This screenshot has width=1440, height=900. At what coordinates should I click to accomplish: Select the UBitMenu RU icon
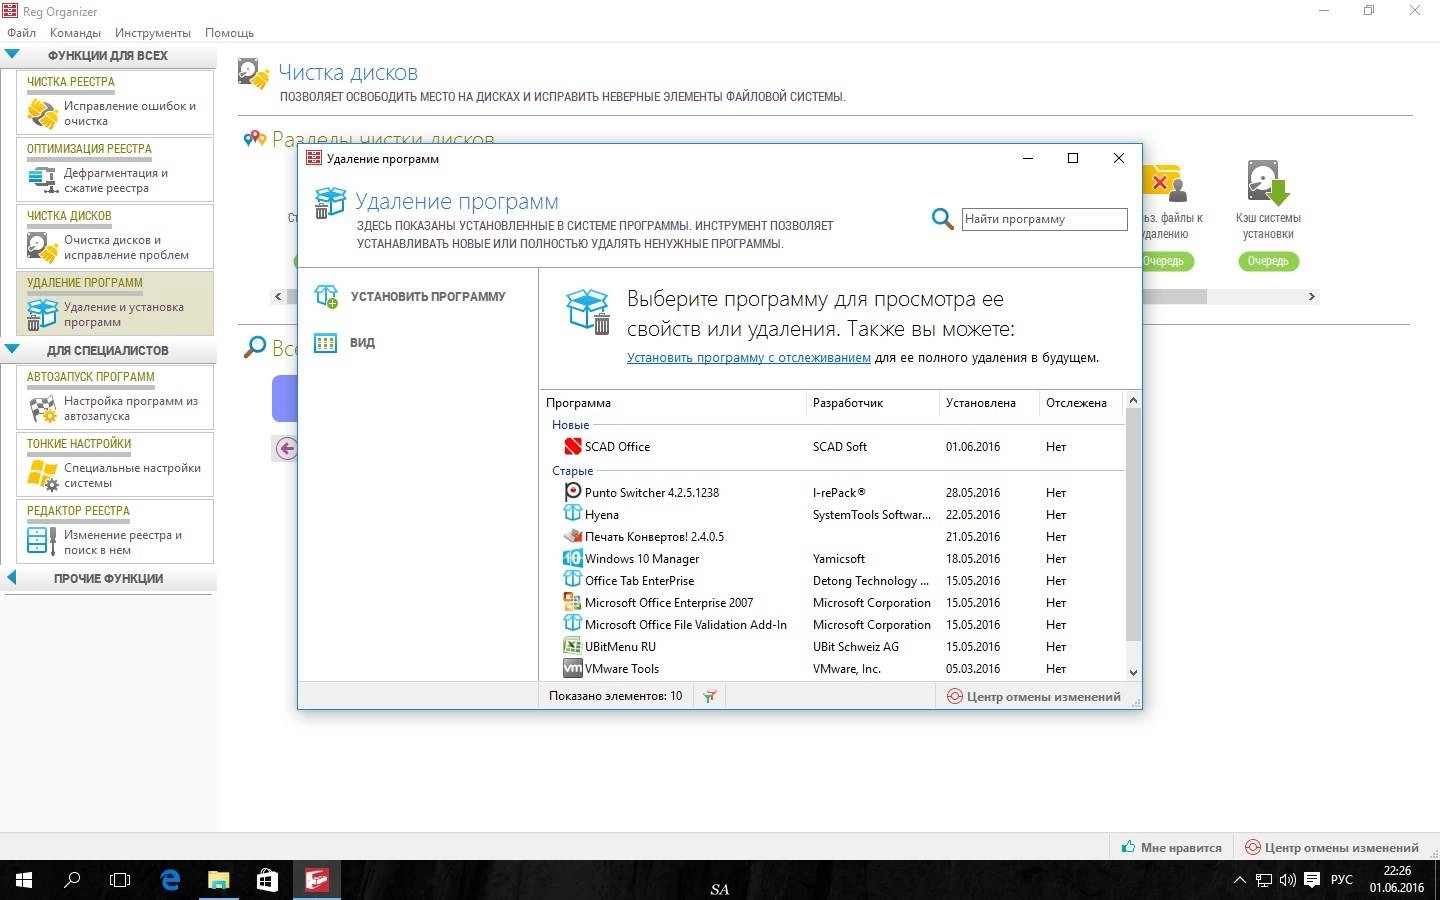tap(572, 646)
